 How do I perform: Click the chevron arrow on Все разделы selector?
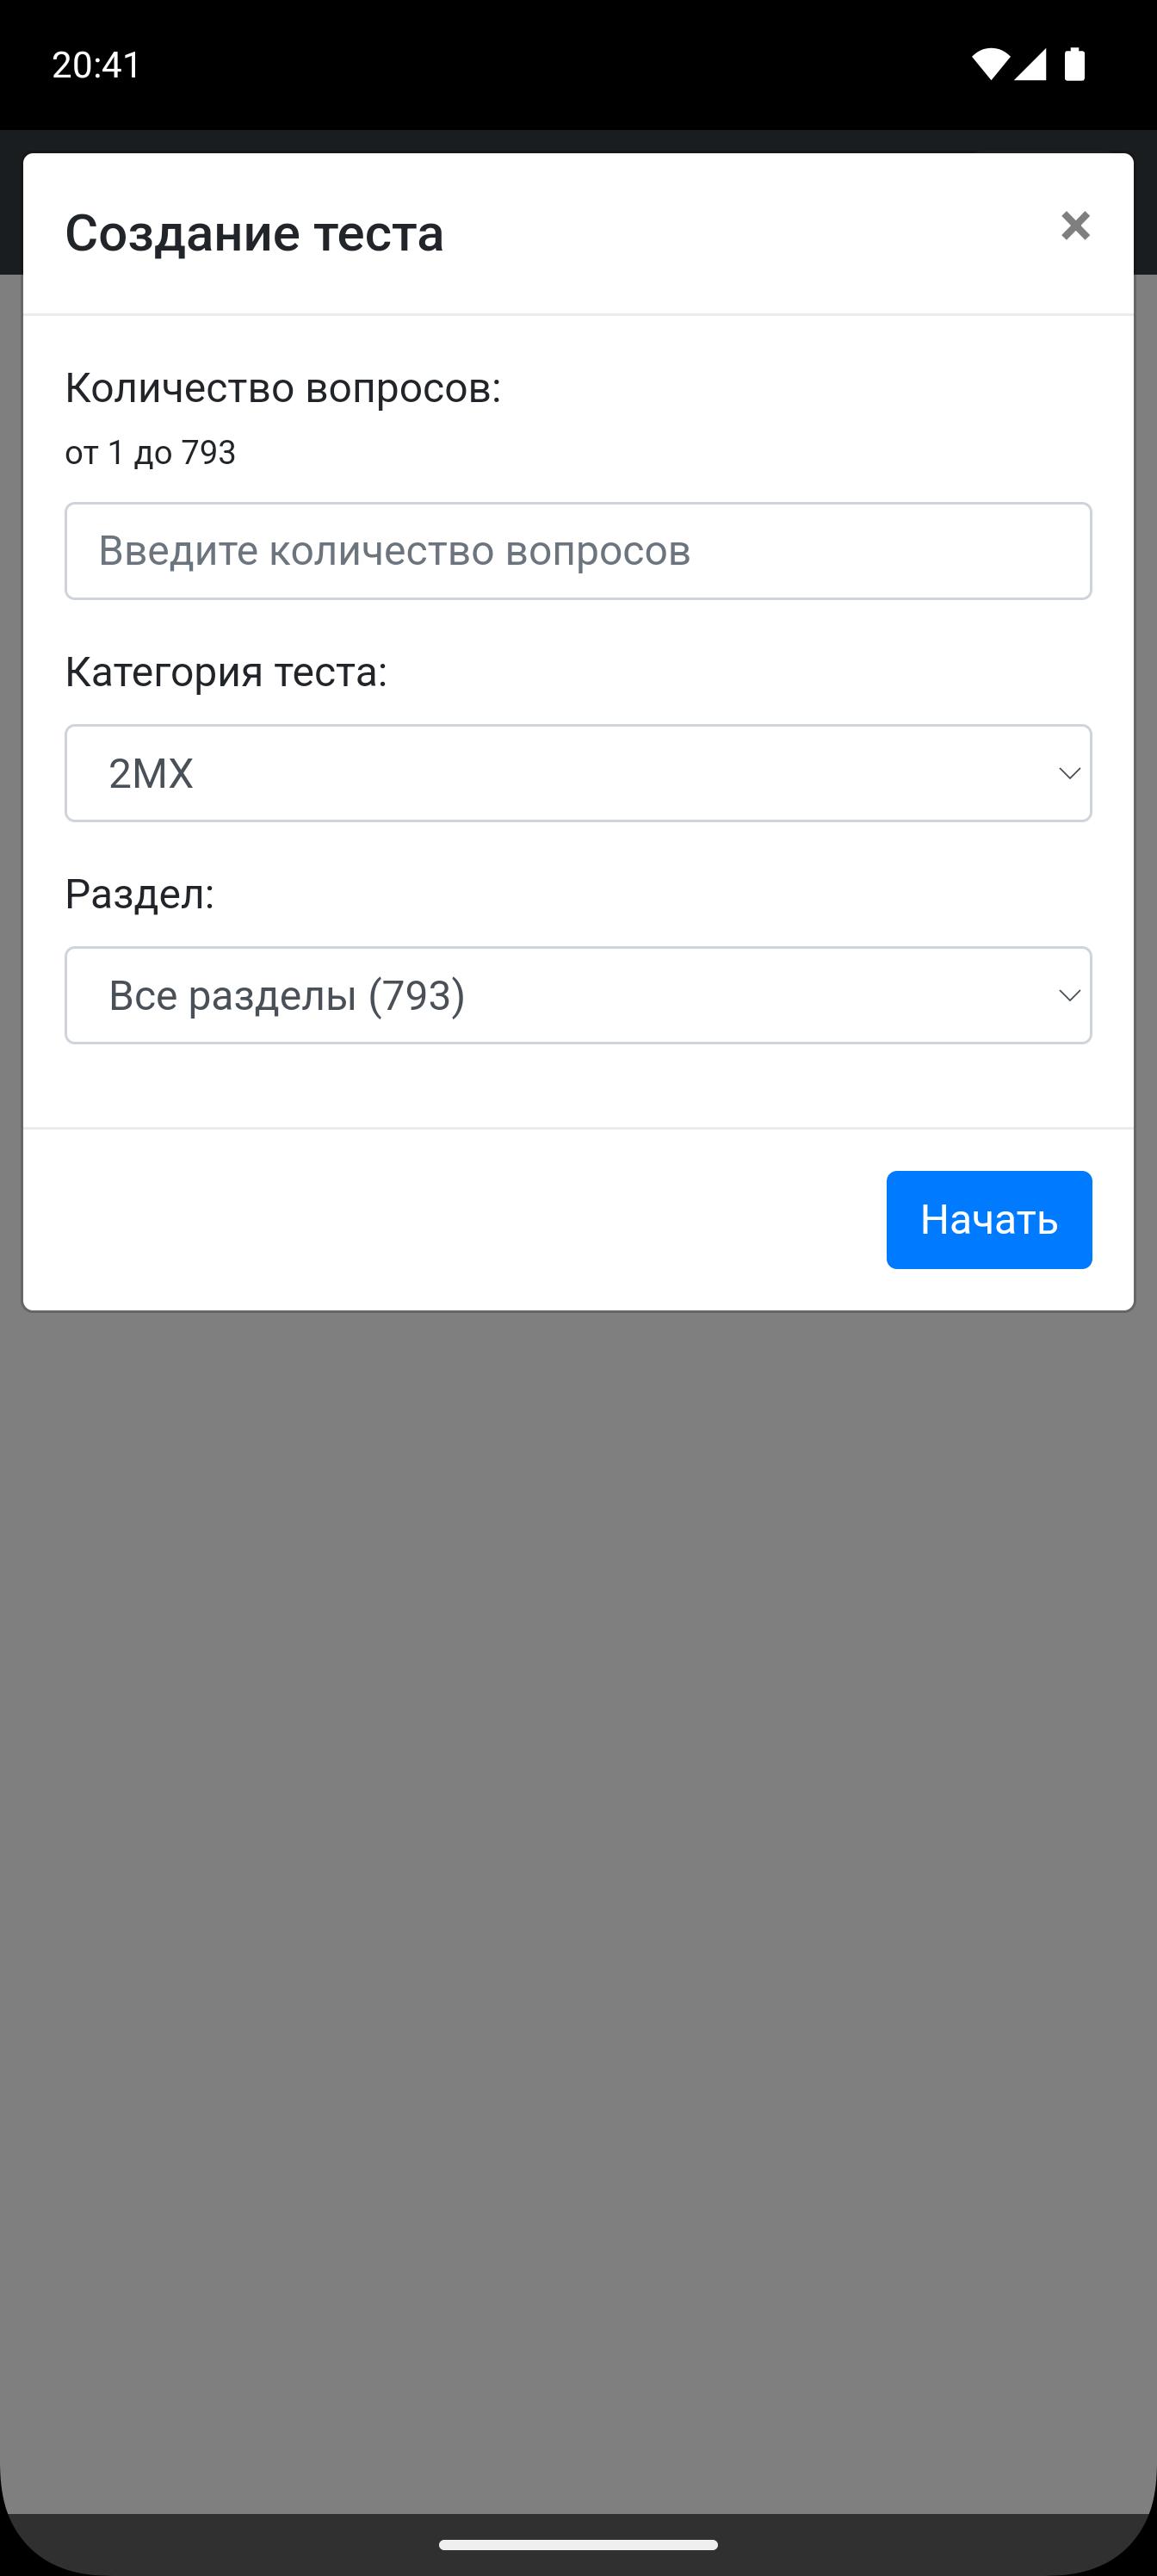[1069, 996]
